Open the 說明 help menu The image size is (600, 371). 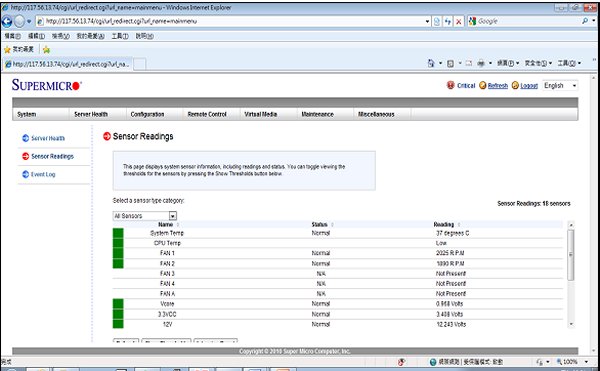144,36
